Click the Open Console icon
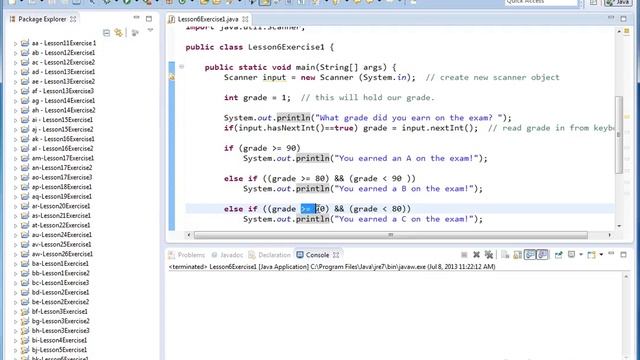Viewport: 640px width, 360px height. coord(591,255)
